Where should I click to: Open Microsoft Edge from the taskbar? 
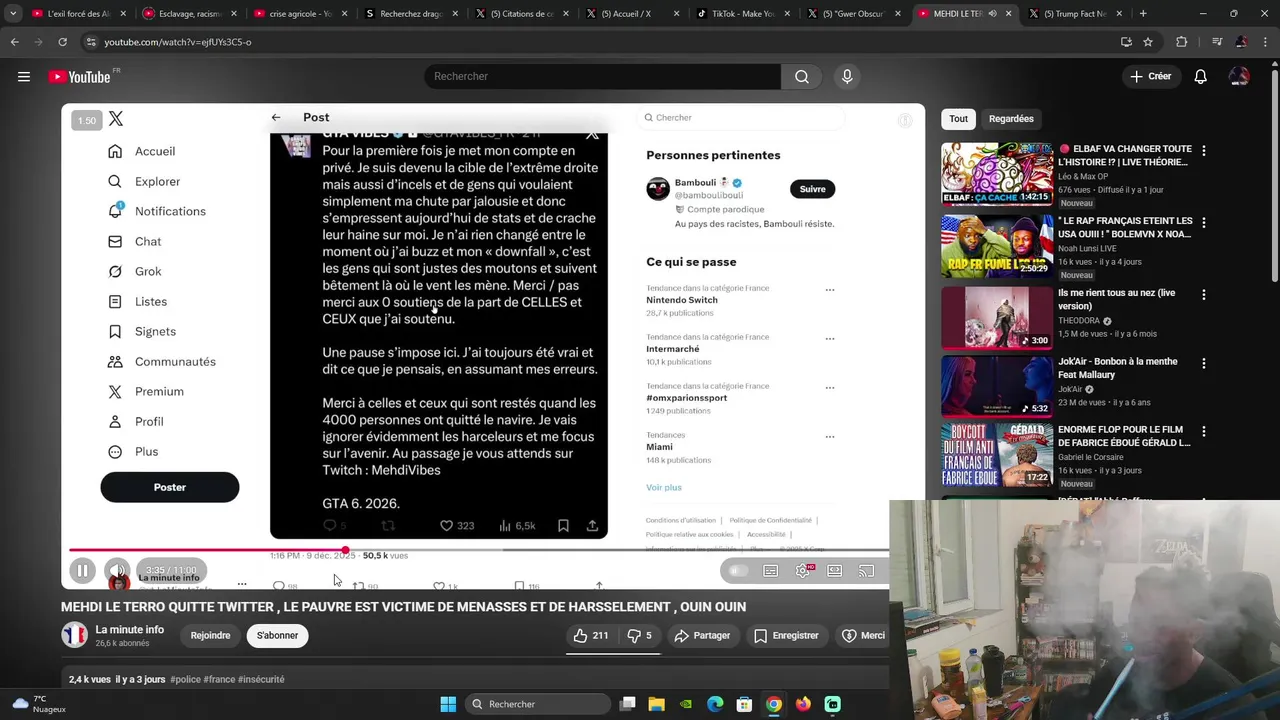pos(715,704)
